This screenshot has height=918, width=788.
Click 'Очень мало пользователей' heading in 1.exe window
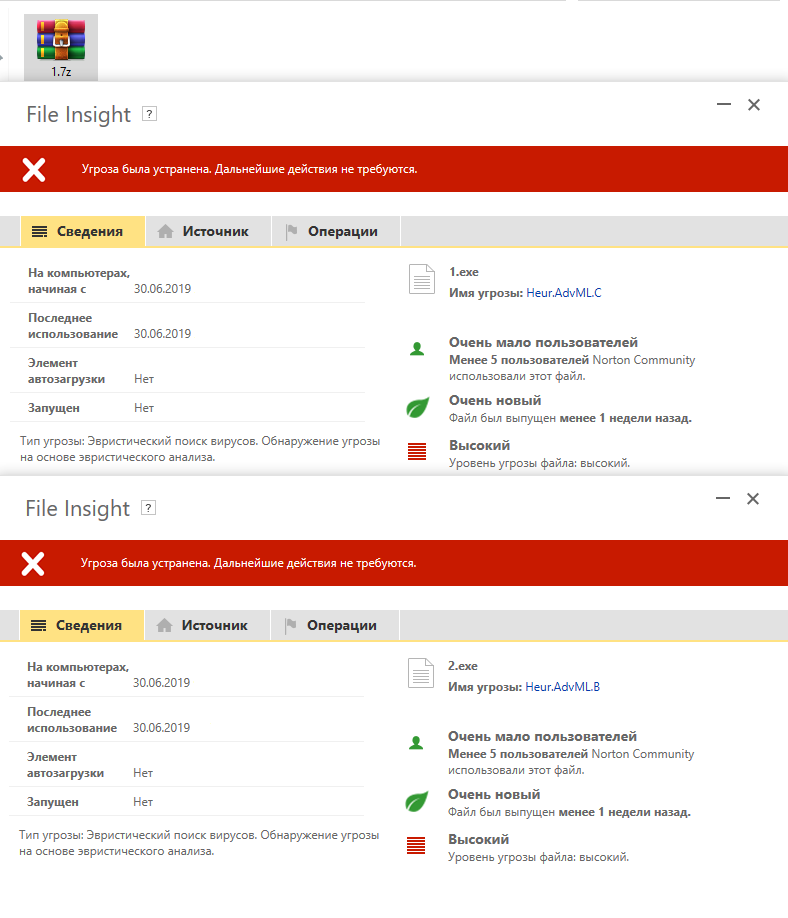pos(543,342)
